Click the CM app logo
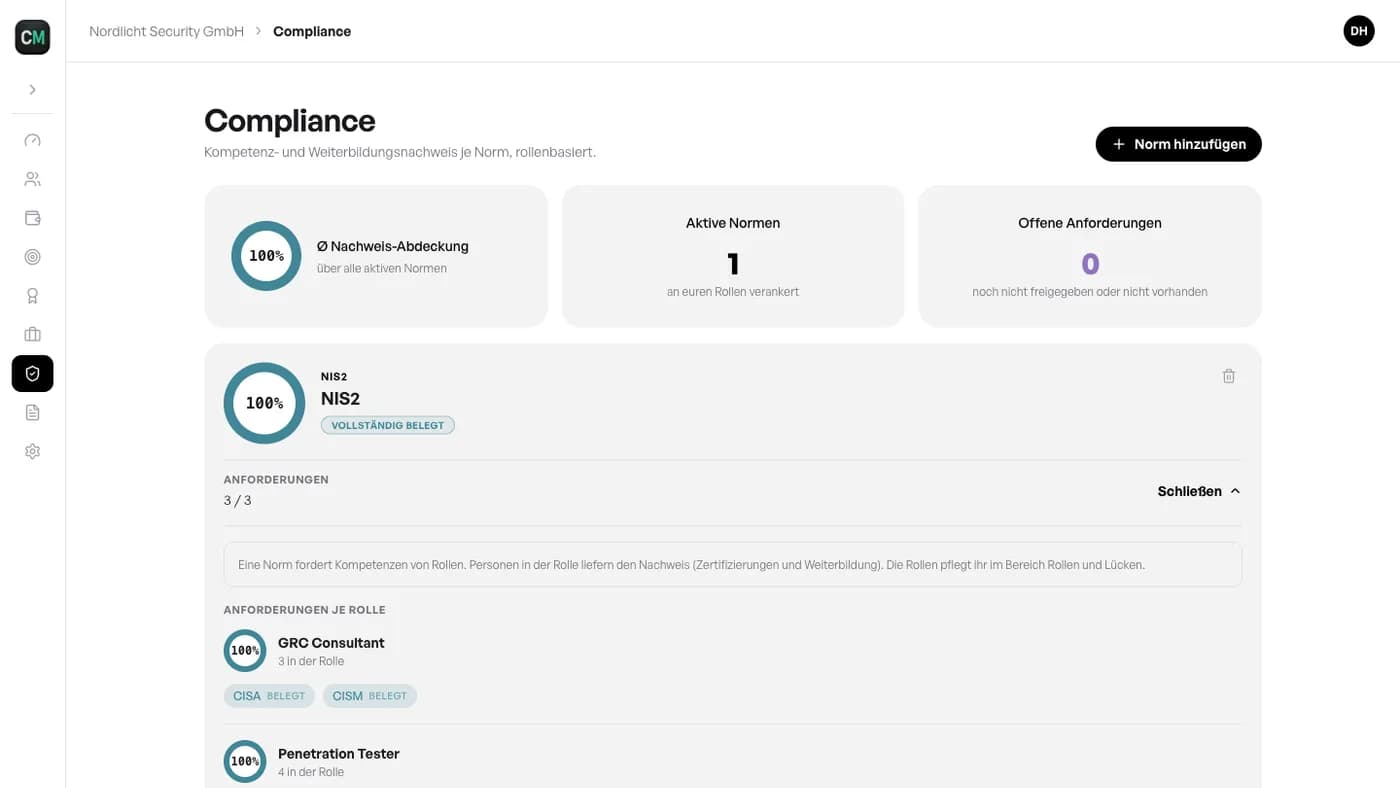Image resolution: width=1400 pixels, height=788 pixels. (32, 37)
